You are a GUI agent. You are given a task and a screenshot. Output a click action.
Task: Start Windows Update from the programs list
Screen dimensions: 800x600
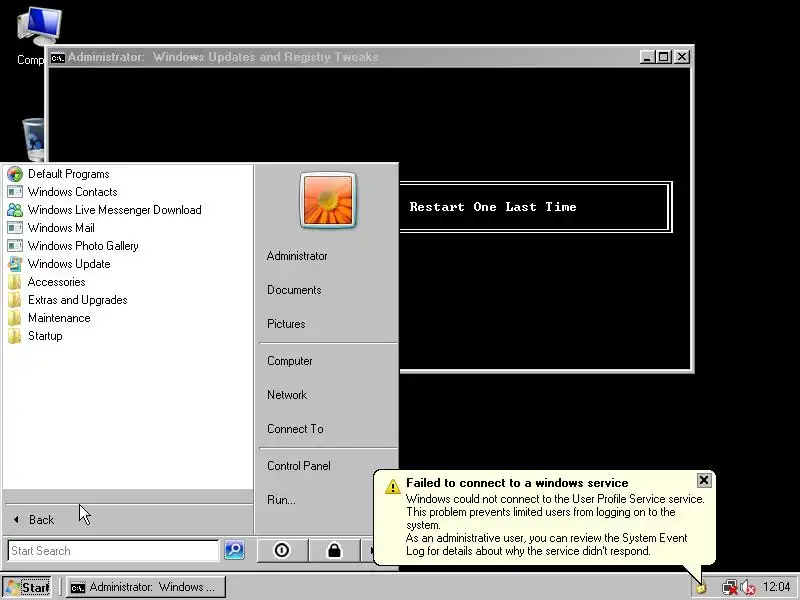pyautogui.click(x=69, y=264)
